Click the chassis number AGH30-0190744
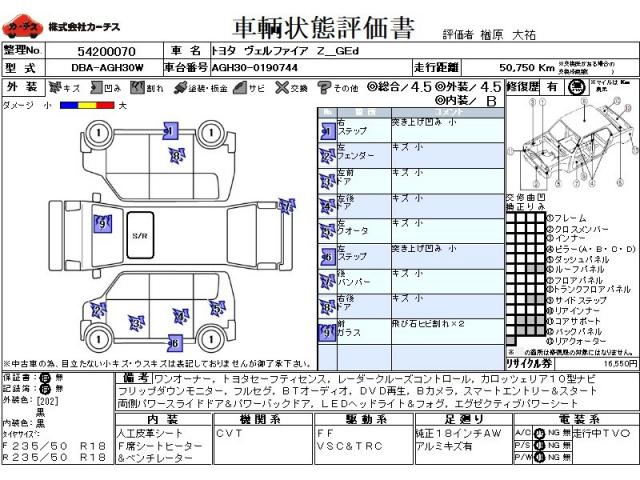This screenshot has height=480, width=640. pyautogui.click(x=254, y=68)
